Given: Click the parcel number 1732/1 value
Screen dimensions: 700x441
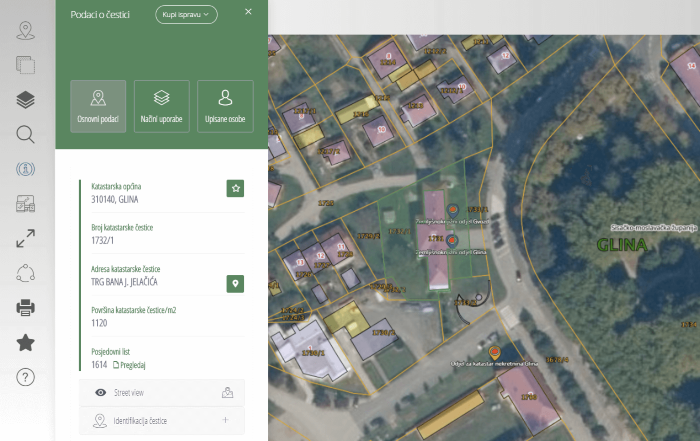Looking at the screenshot, I should 102,240.
